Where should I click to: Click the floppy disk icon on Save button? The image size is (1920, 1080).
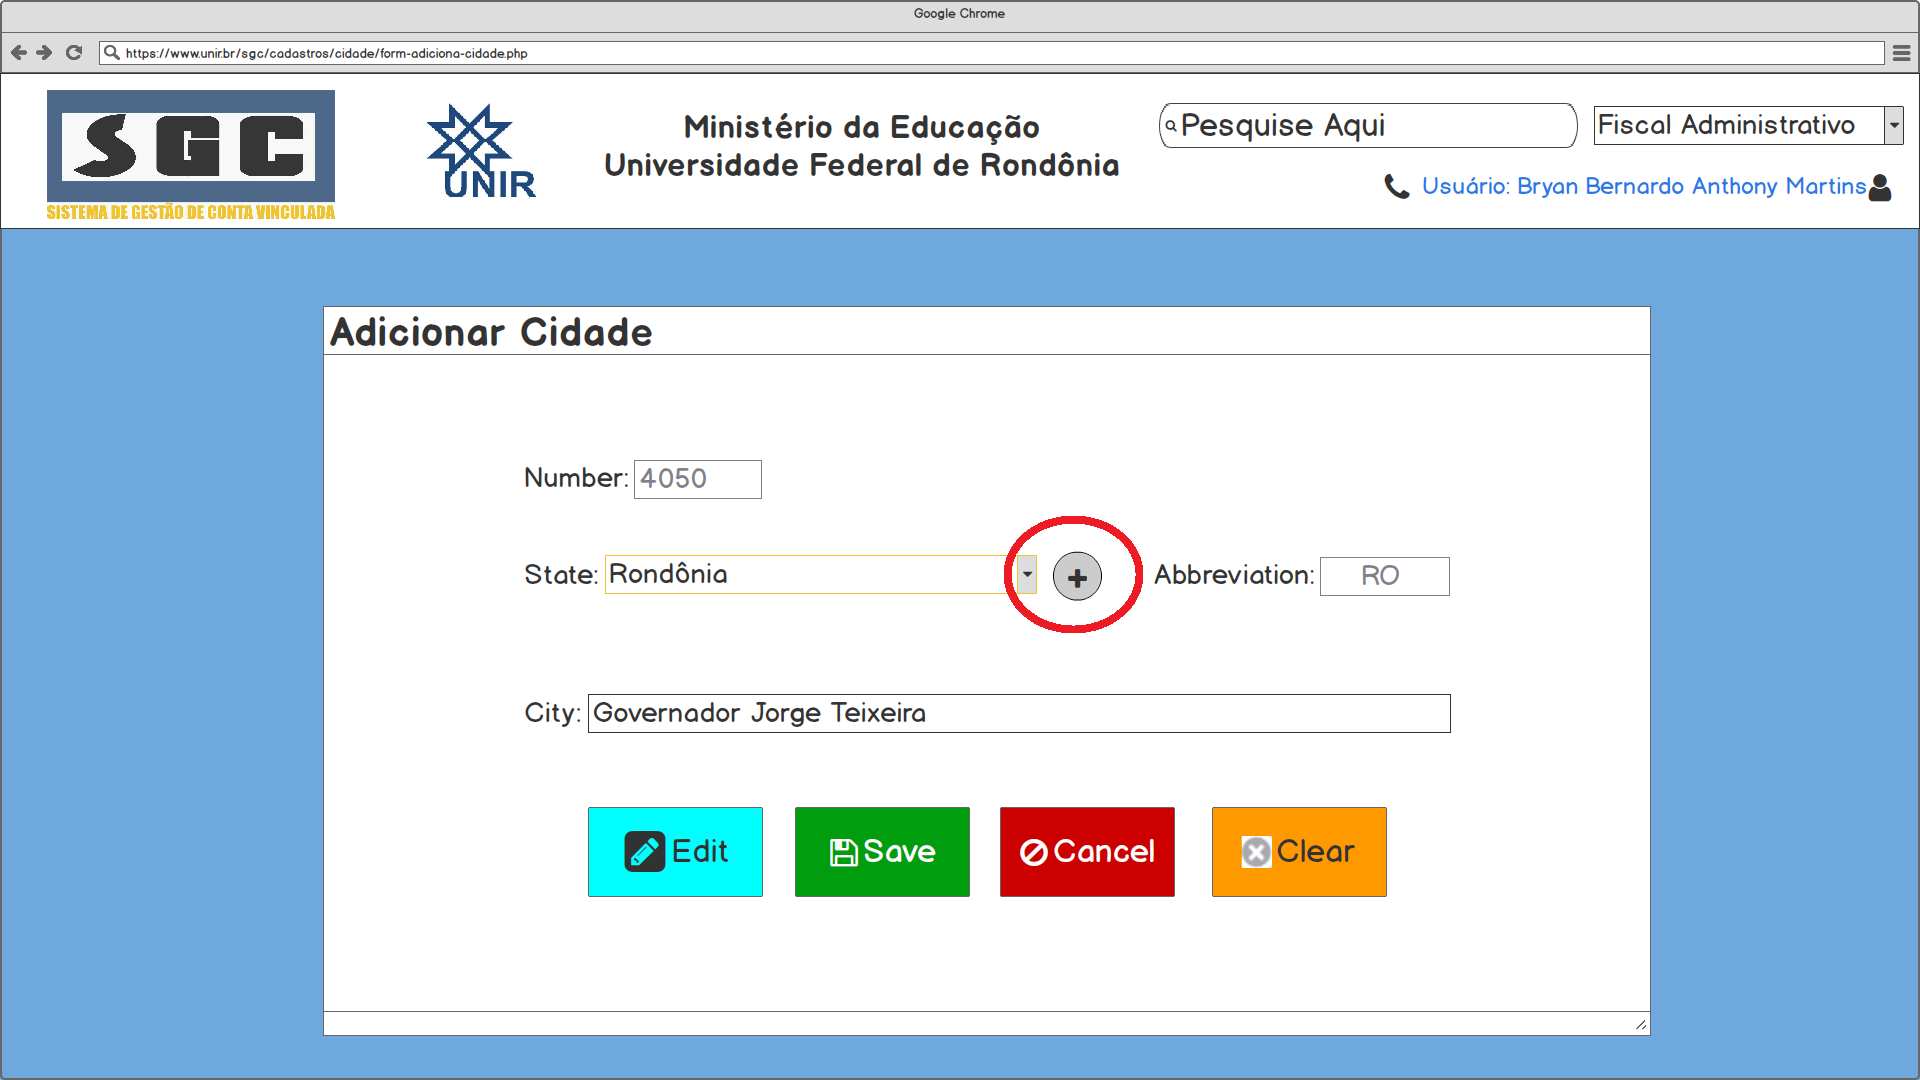click(x=843, y=851)
